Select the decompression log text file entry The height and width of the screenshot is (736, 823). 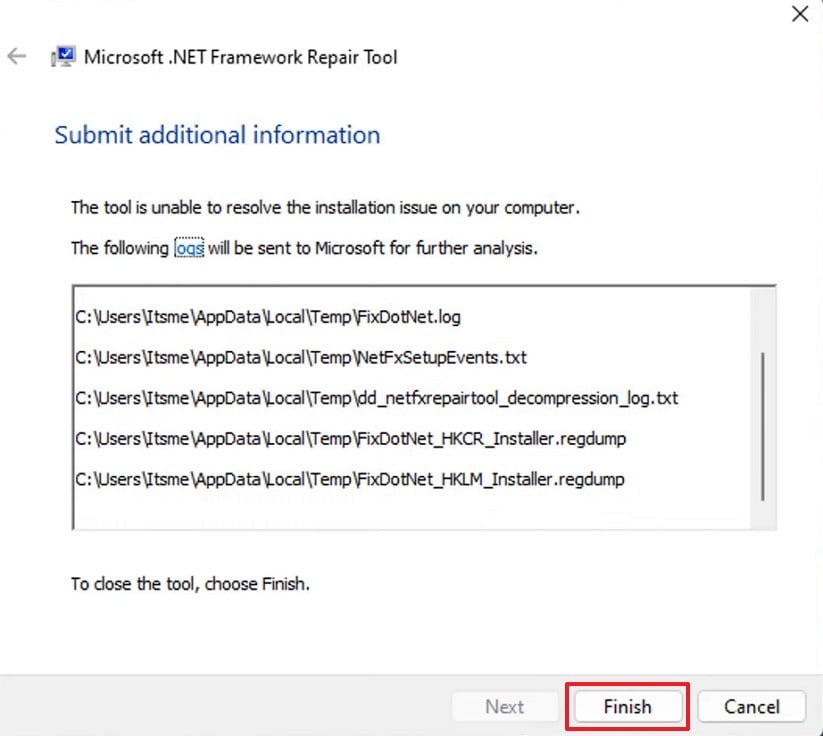375,398
